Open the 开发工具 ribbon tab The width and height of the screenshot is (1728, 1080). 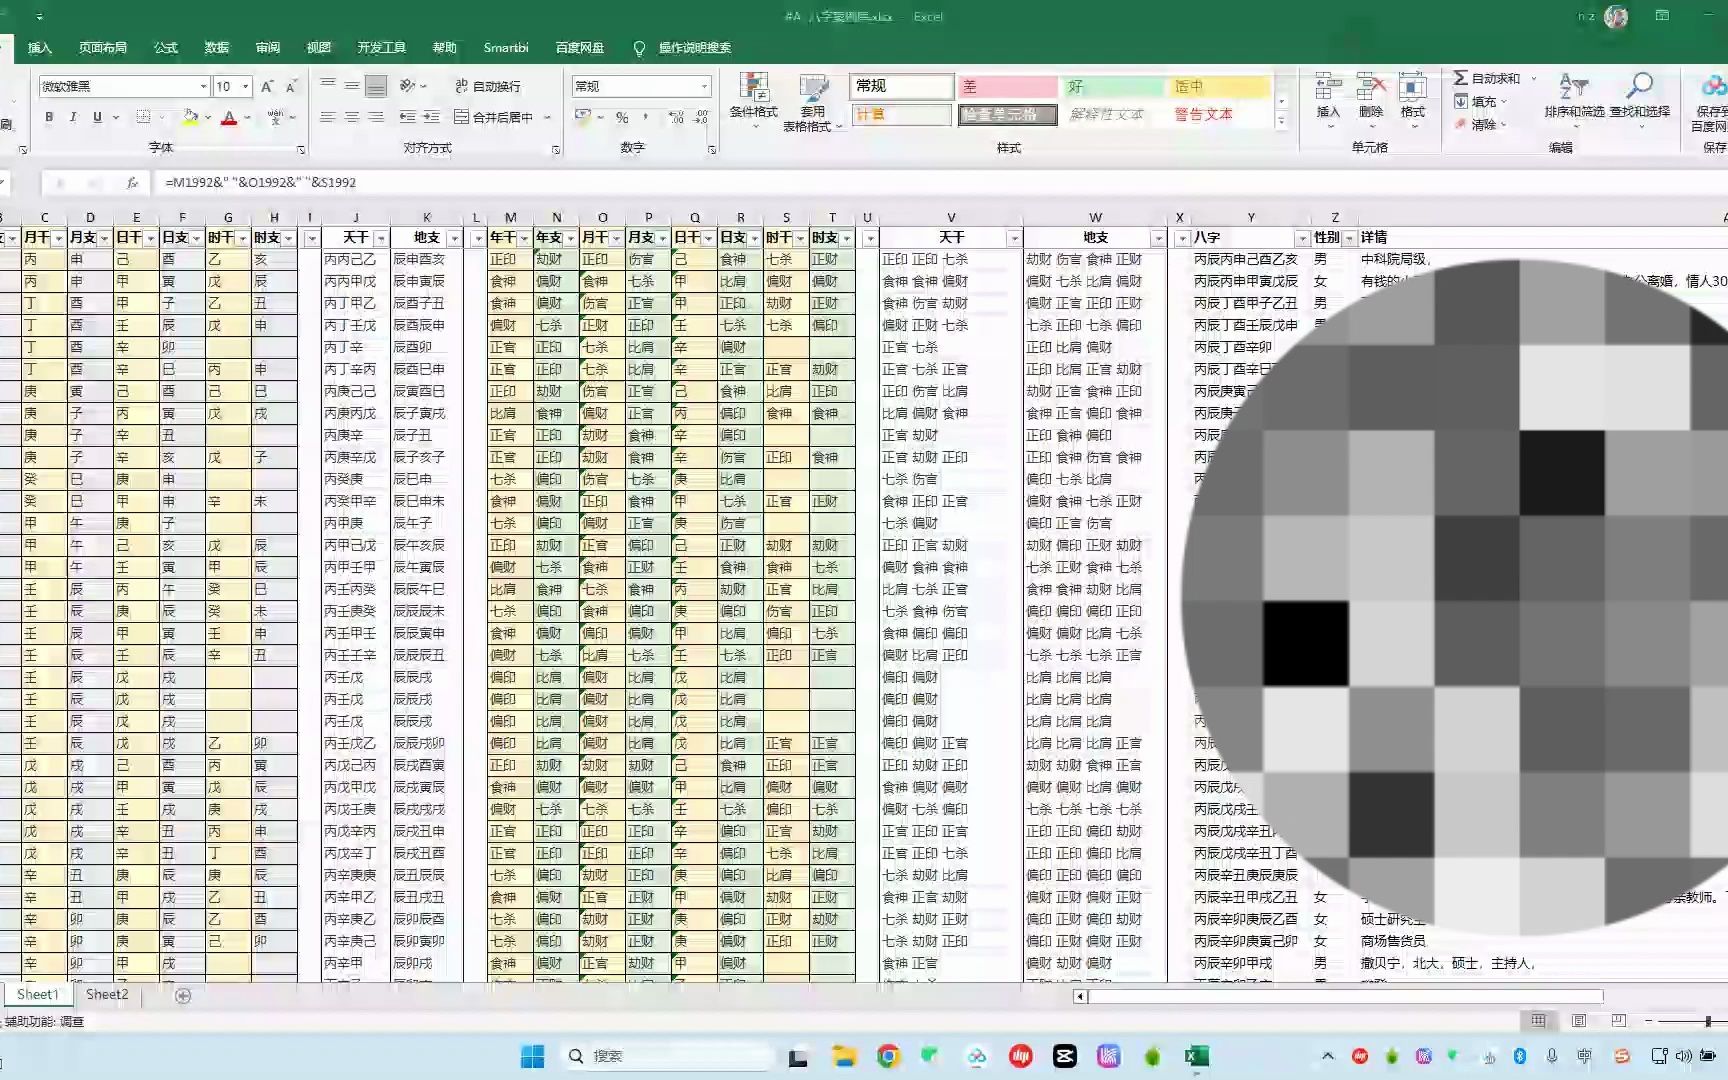click(382, 47)
